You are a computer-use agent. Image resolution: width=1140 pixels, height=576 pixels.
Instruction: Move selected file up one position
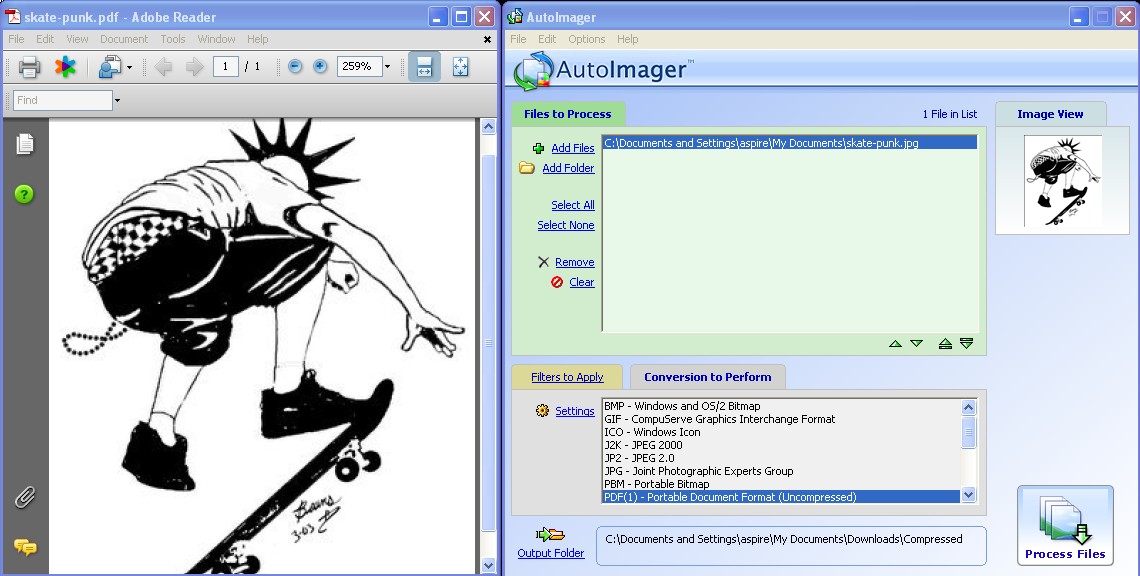(896, 343)
